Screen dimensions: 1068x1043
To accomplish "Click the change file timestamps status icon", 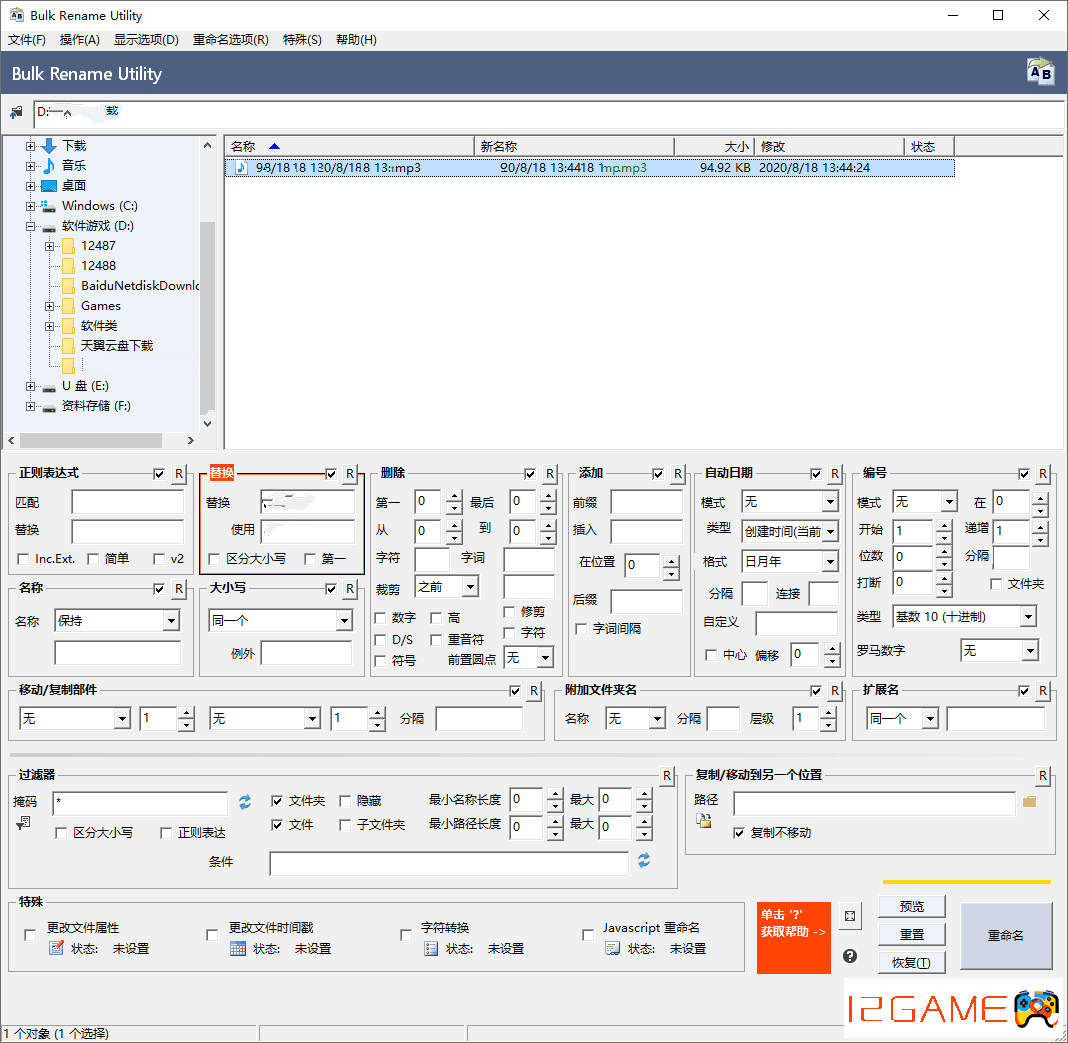I will coord(238,949).
